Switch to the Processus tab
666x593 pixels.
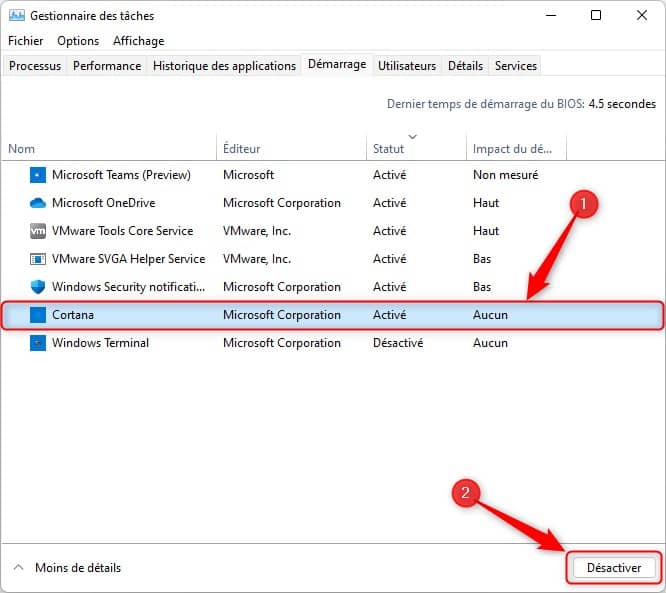point(35,66)
